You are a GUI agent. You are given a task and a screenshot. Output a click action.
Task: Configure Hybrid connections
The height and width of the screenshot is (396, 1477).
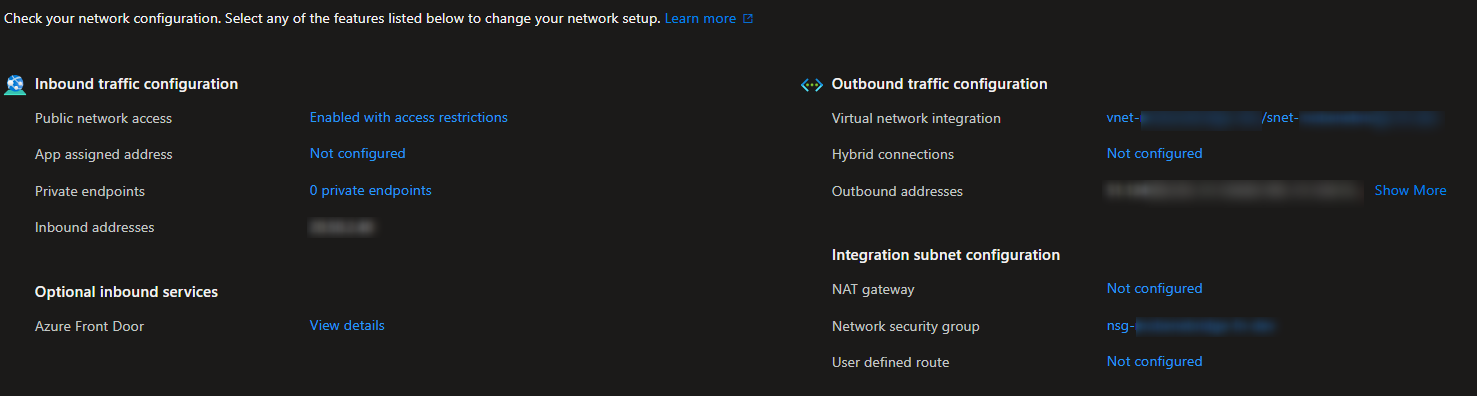(x=1155, y=154)
